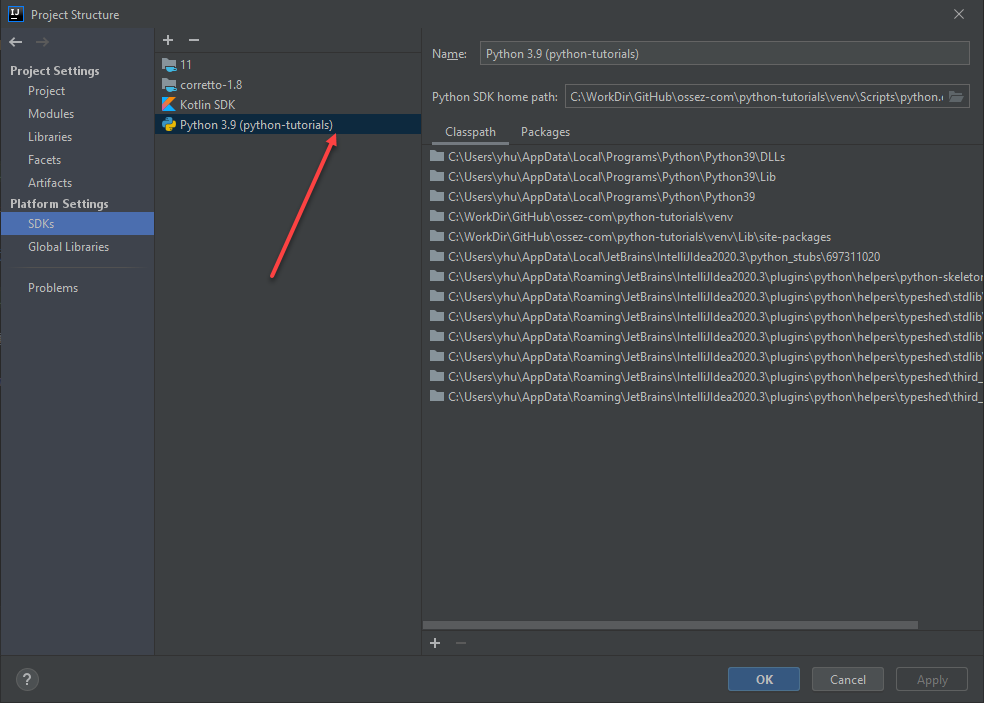Add a classpath entry with bottom plus icon
Viewport: 984px width, 703px height.
(x=435, y=643)
